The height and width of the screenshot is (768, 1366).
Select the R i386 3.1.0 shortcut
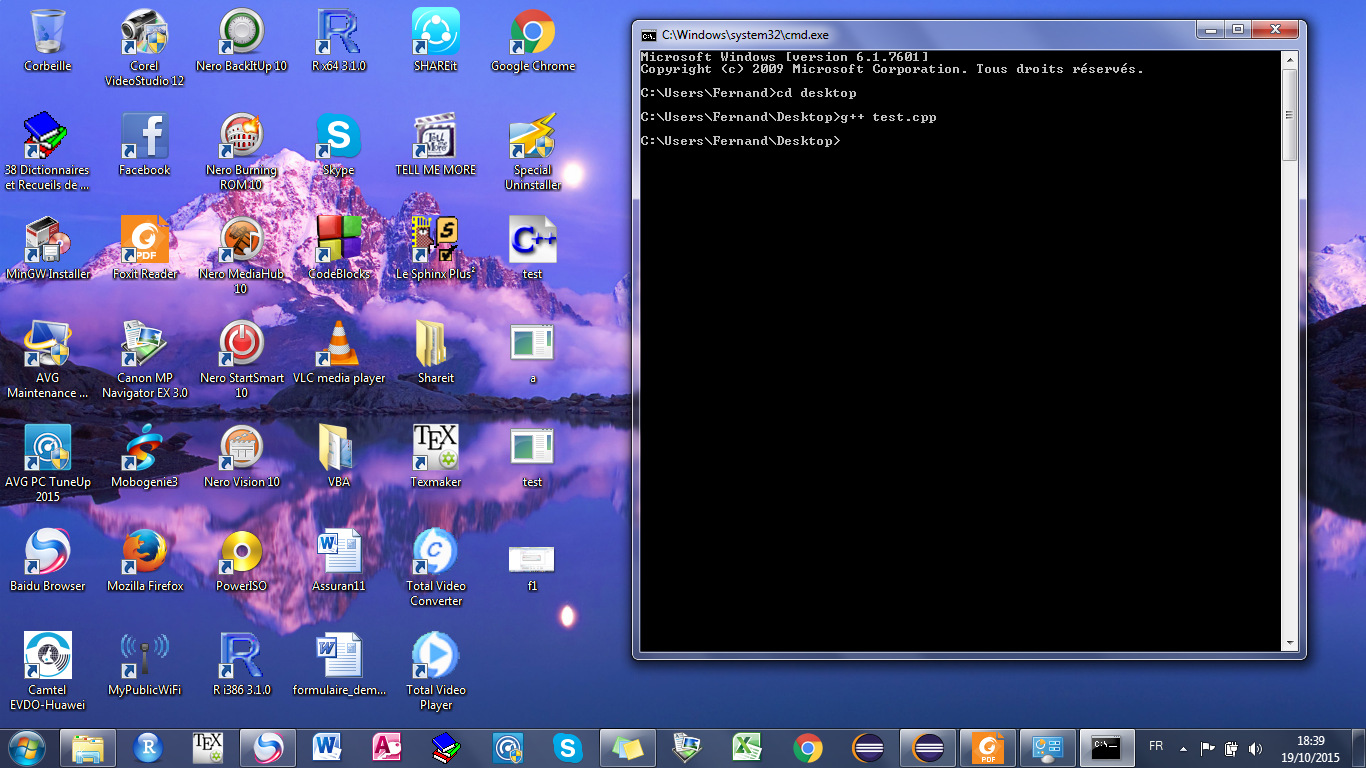point(241,664)
